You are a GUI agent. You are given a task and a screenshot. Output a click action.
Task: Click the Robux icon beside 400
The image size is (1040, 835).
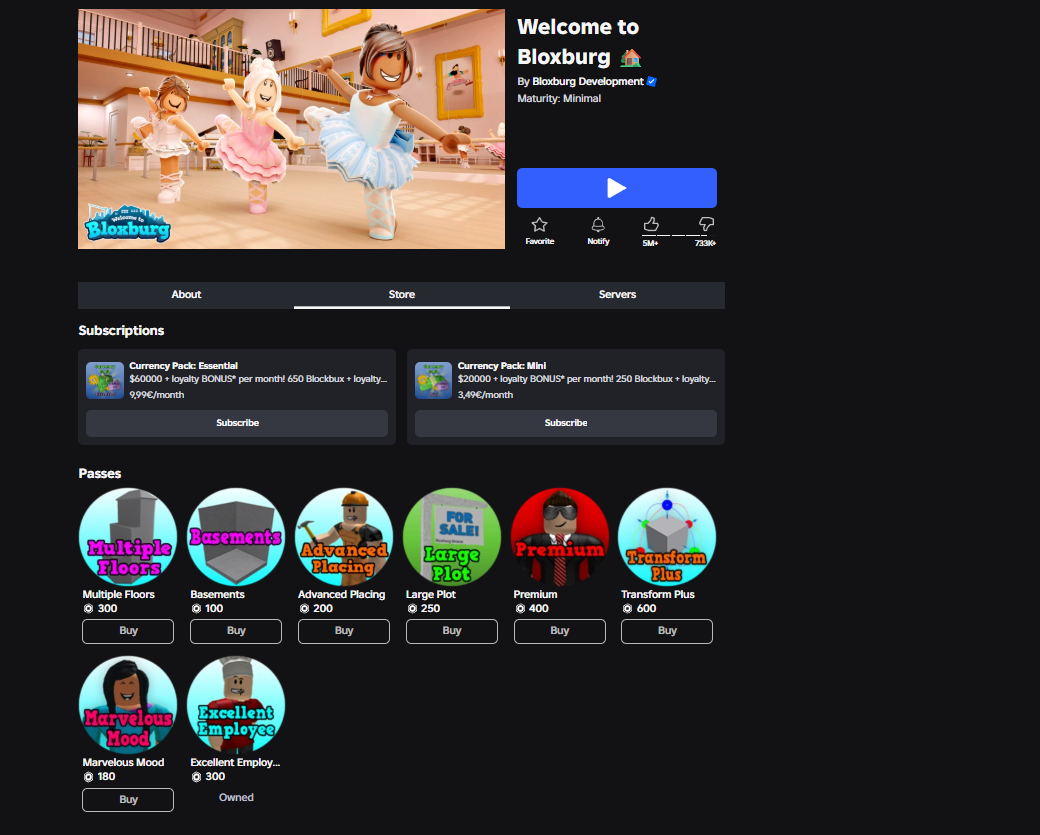520,609
